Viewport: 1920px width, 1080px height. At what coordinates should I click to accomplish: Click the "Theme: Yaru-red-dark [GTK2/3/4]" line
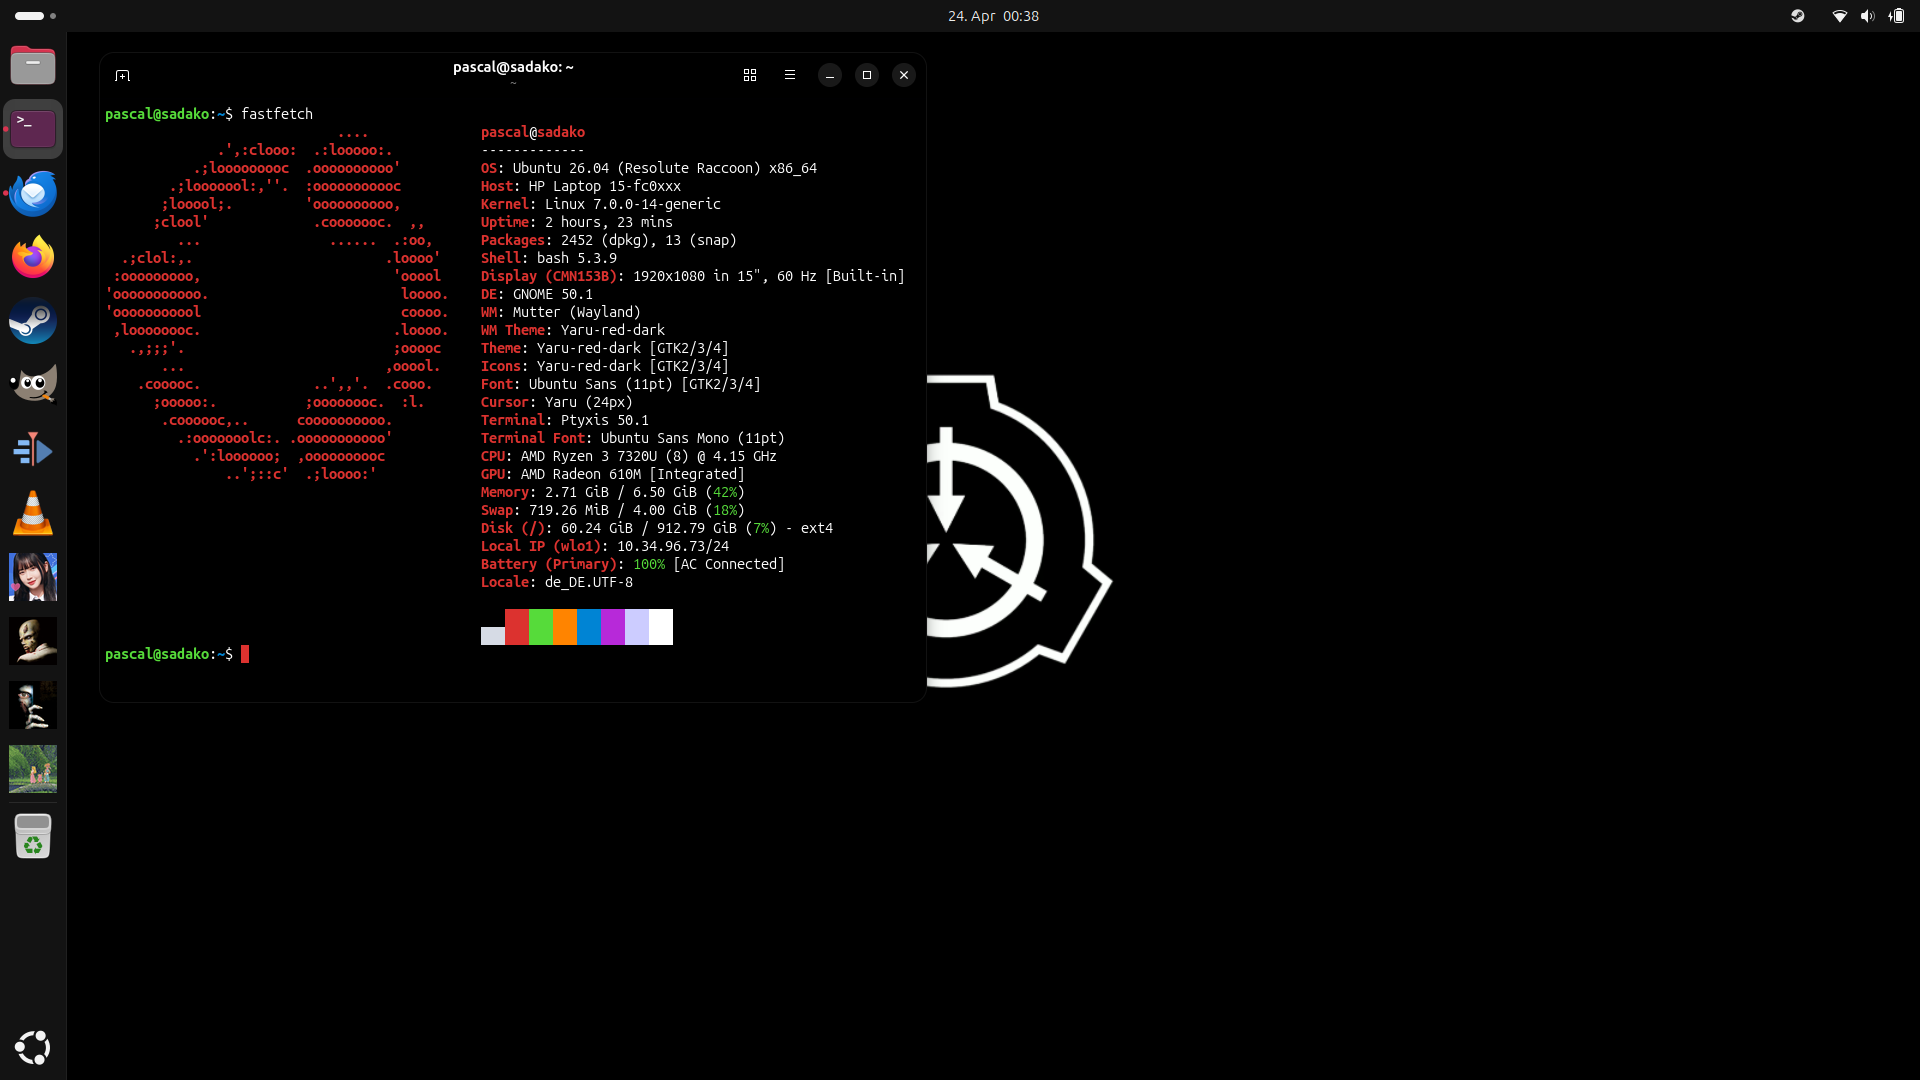coord(605,348)
